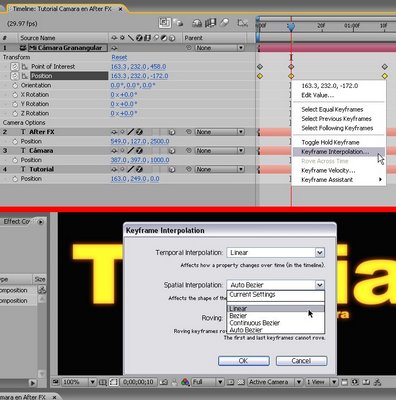Show the last snapshot icon
The image size is (396, 400).
175,382
